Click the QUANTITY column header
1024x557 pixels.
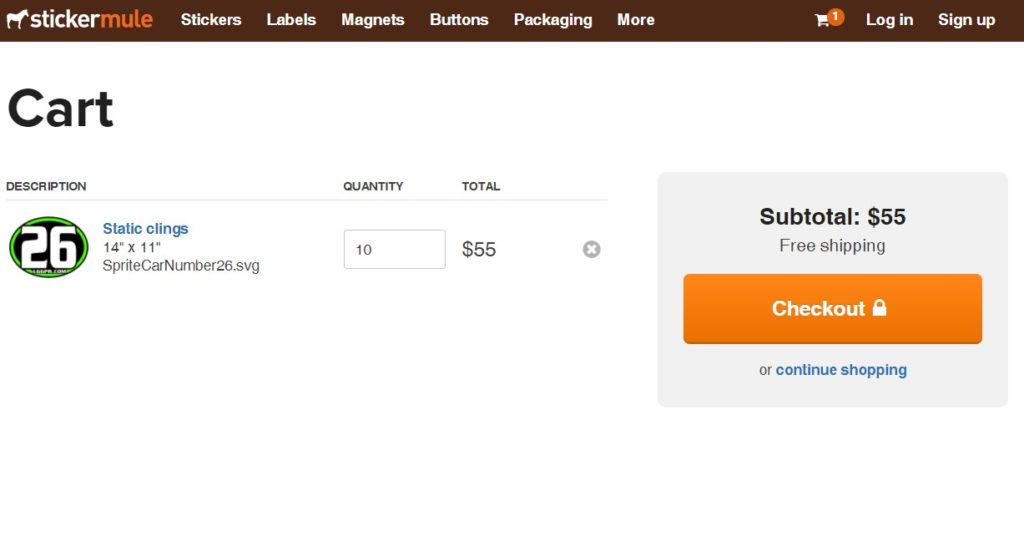tap(374, 187)
